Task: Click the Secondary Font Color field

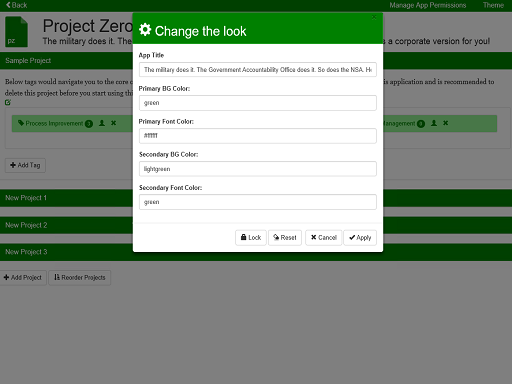Action: [x=258, y=202]
